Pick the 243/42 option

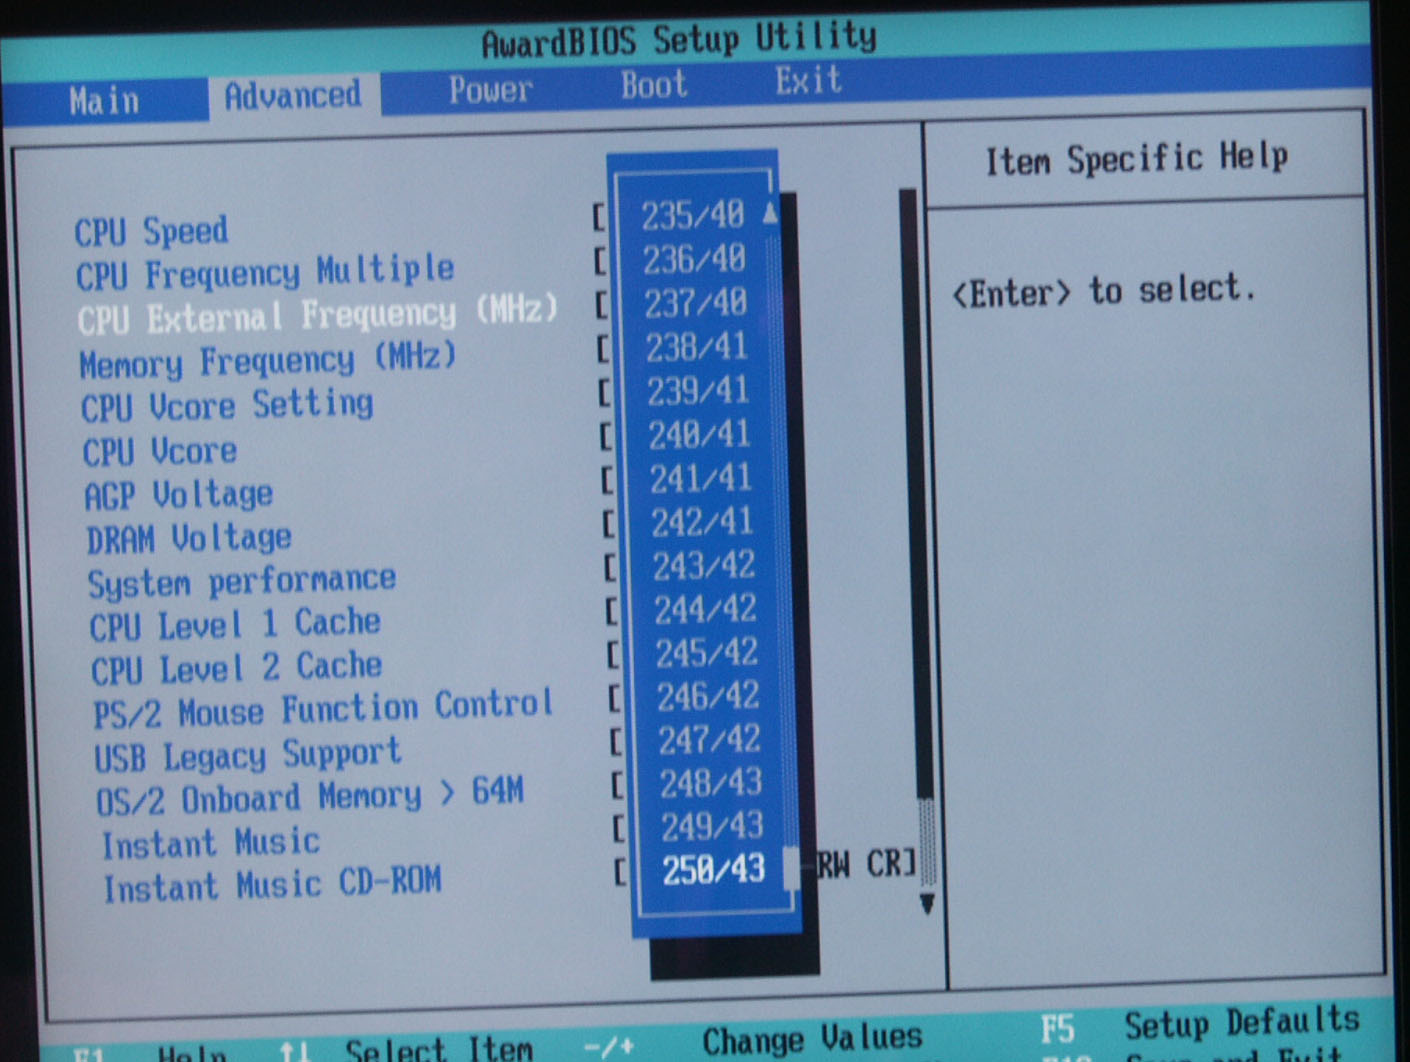[x=704, y=566]
